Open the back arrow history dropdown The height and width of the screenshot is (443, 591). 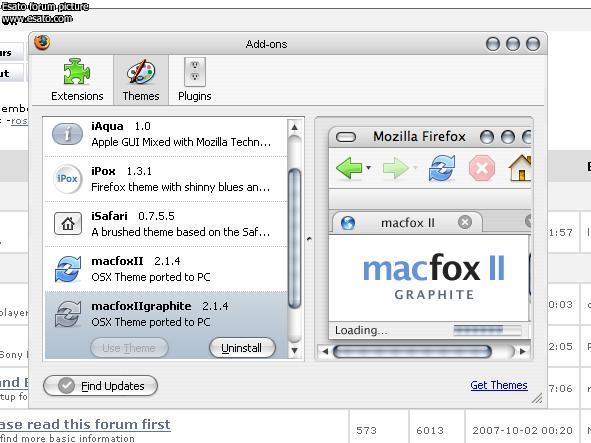tap(369, 168)
